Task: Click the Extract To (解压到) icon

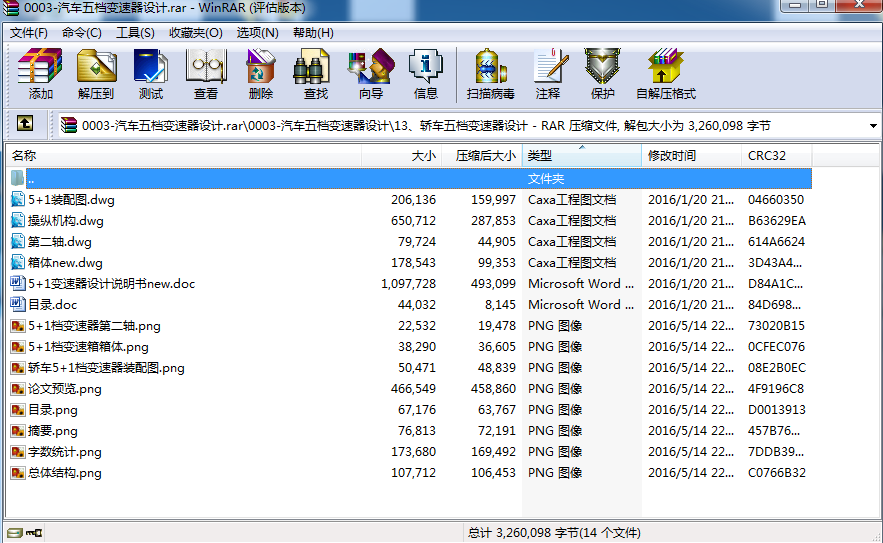Action: tap(96, 74)
